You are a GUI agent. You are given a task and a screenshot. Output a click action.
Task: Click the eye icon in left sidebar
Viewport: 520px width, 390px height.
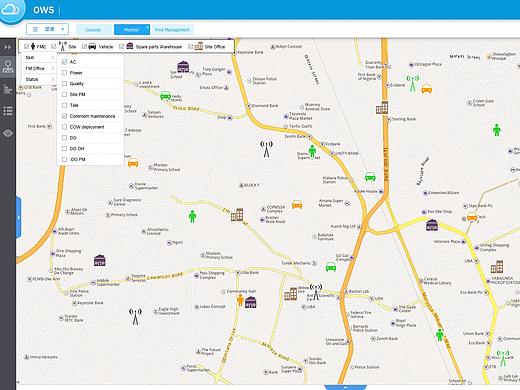coord(8,133)
